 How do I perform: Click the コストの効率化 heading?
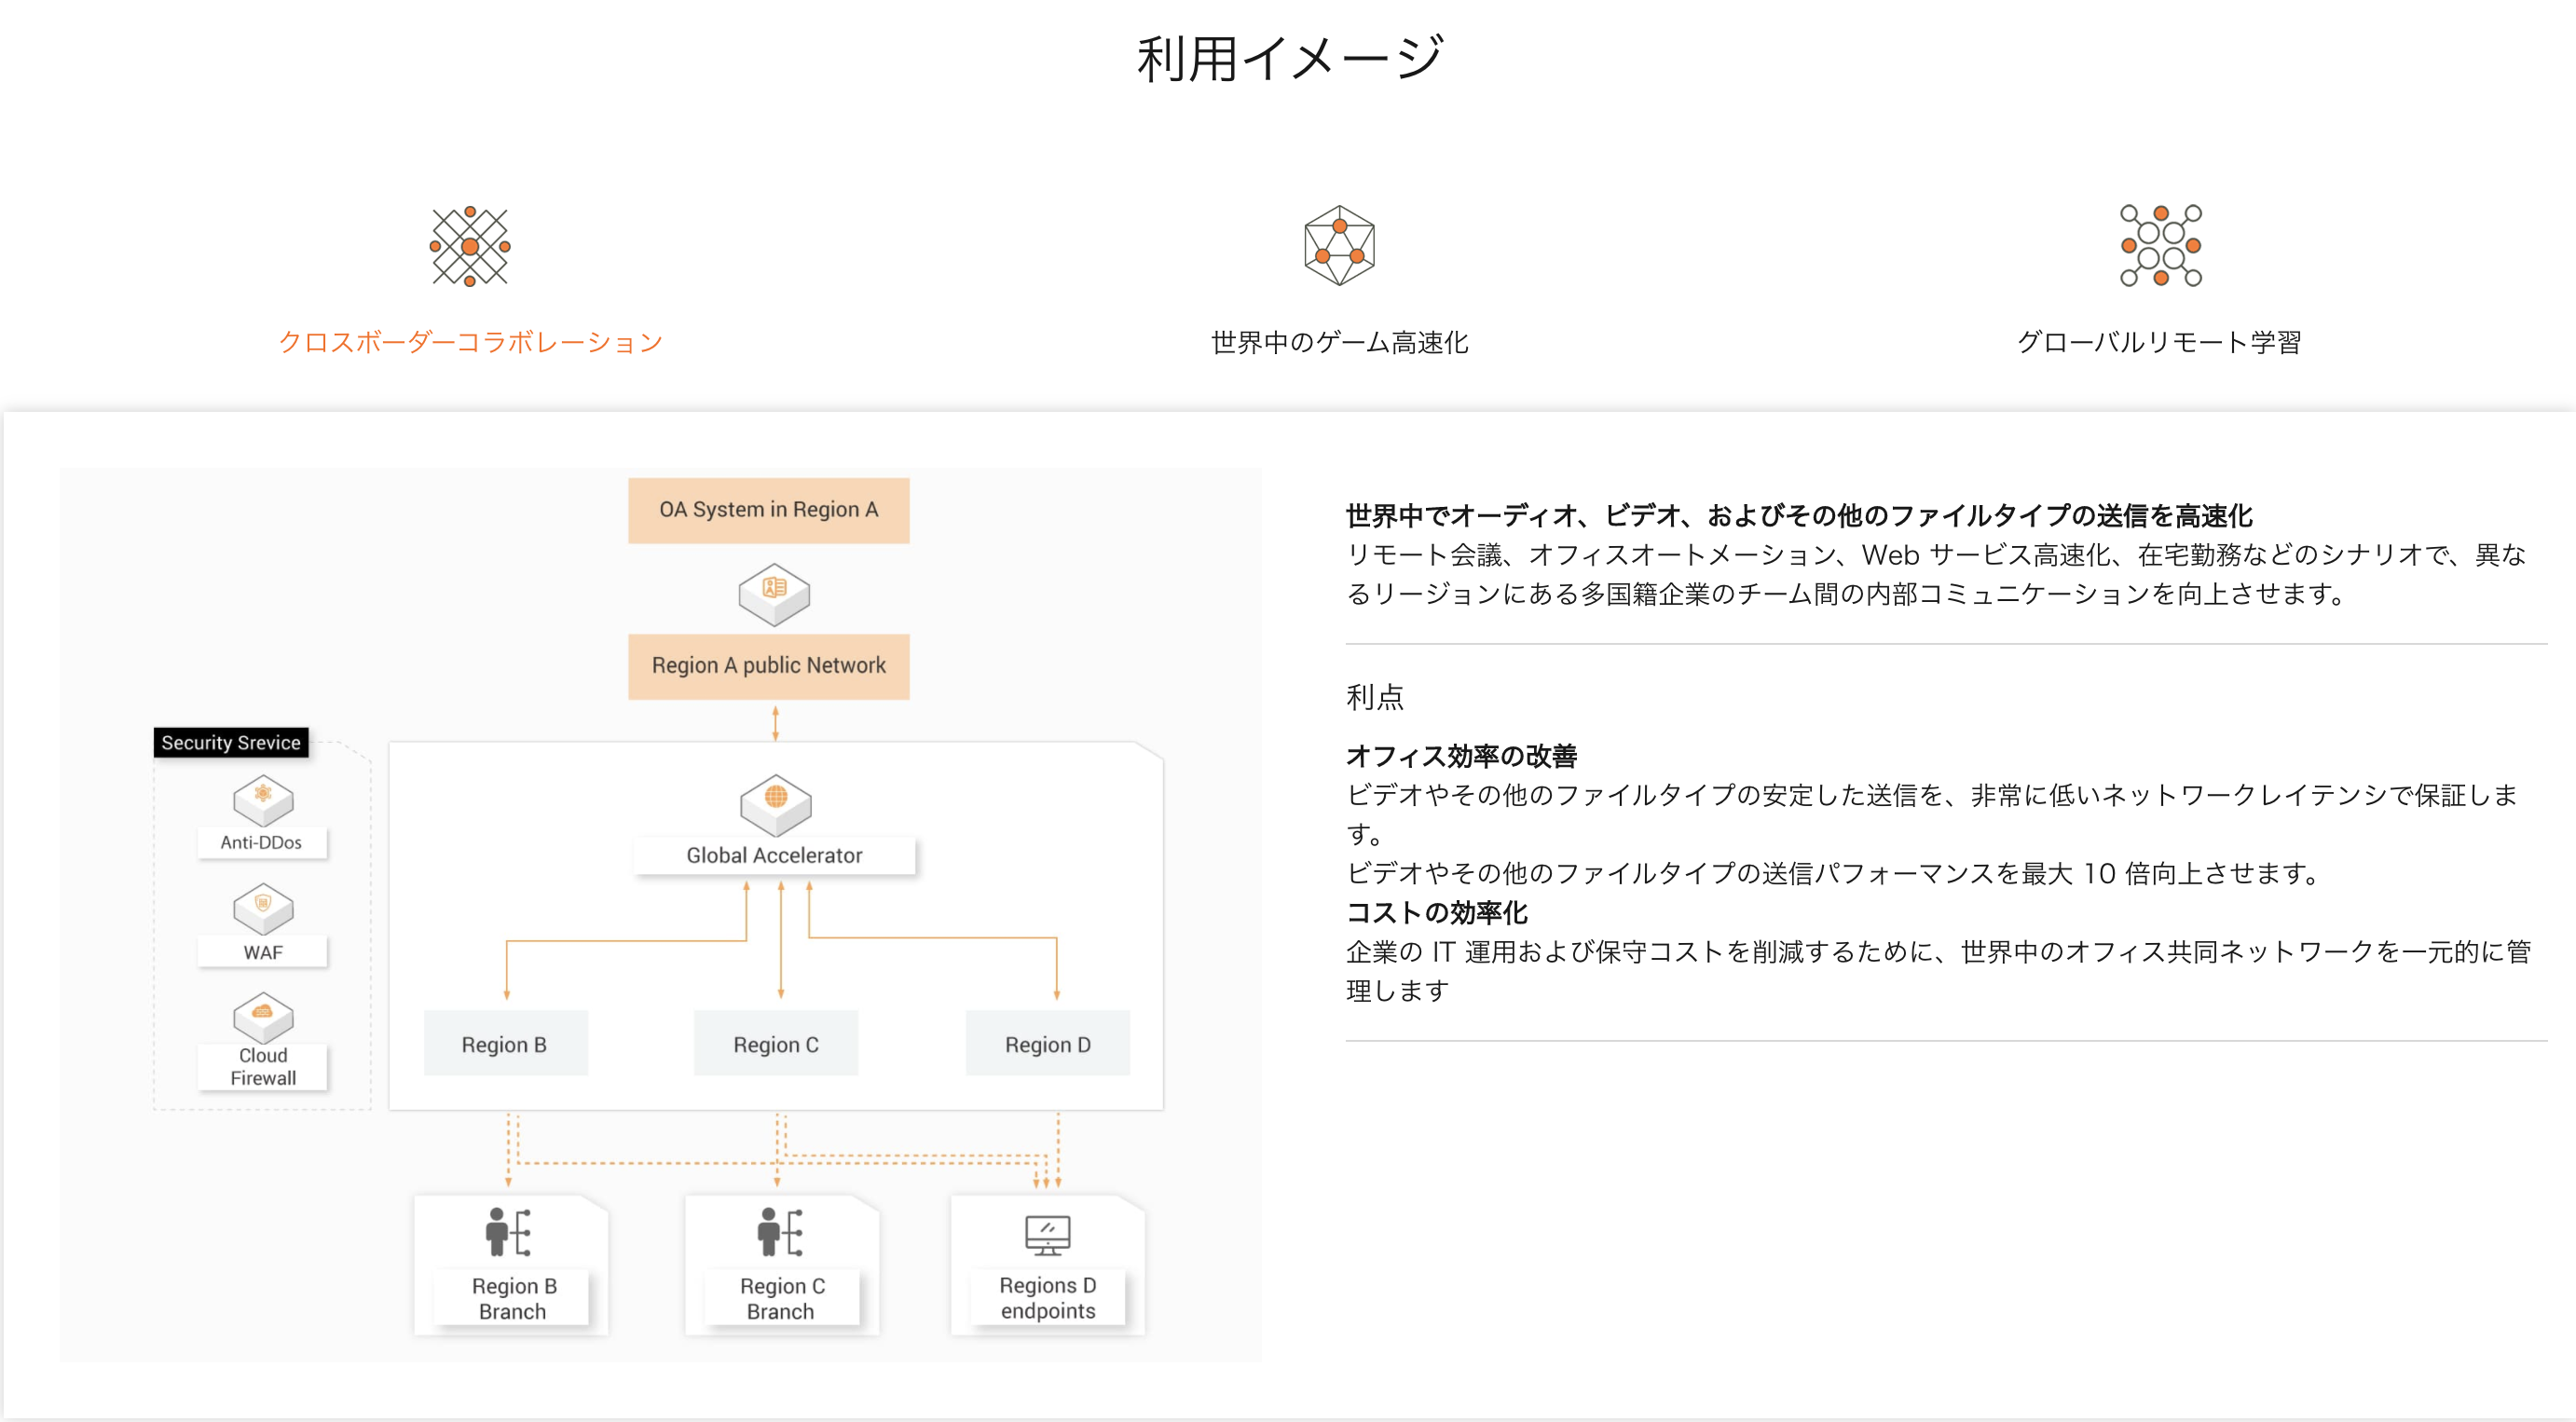click(x=1436, y=912)
